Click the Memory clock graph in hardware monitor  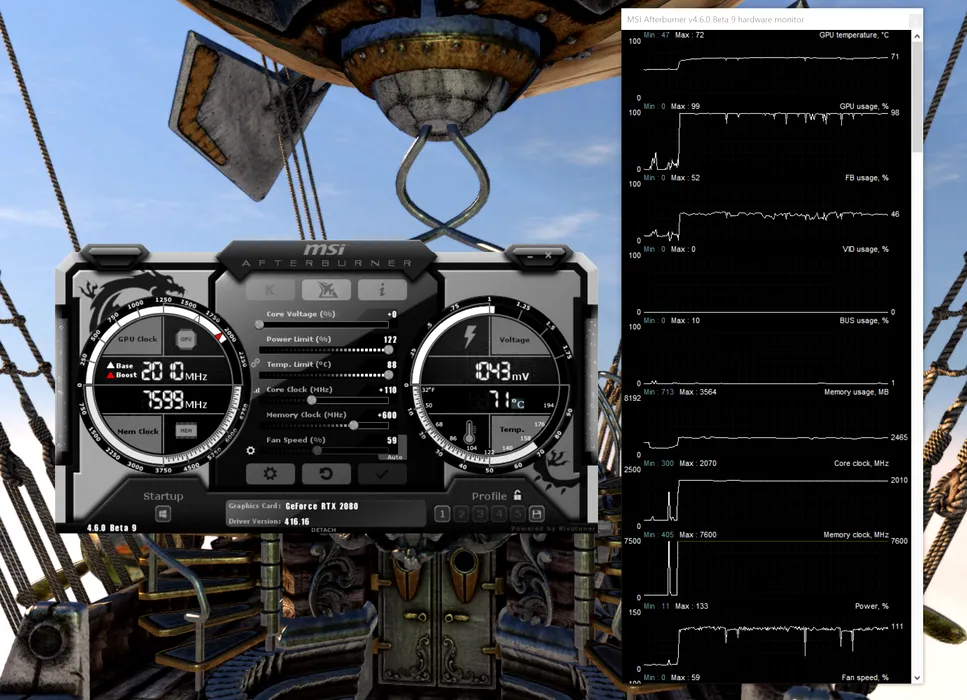coord(766,567)
